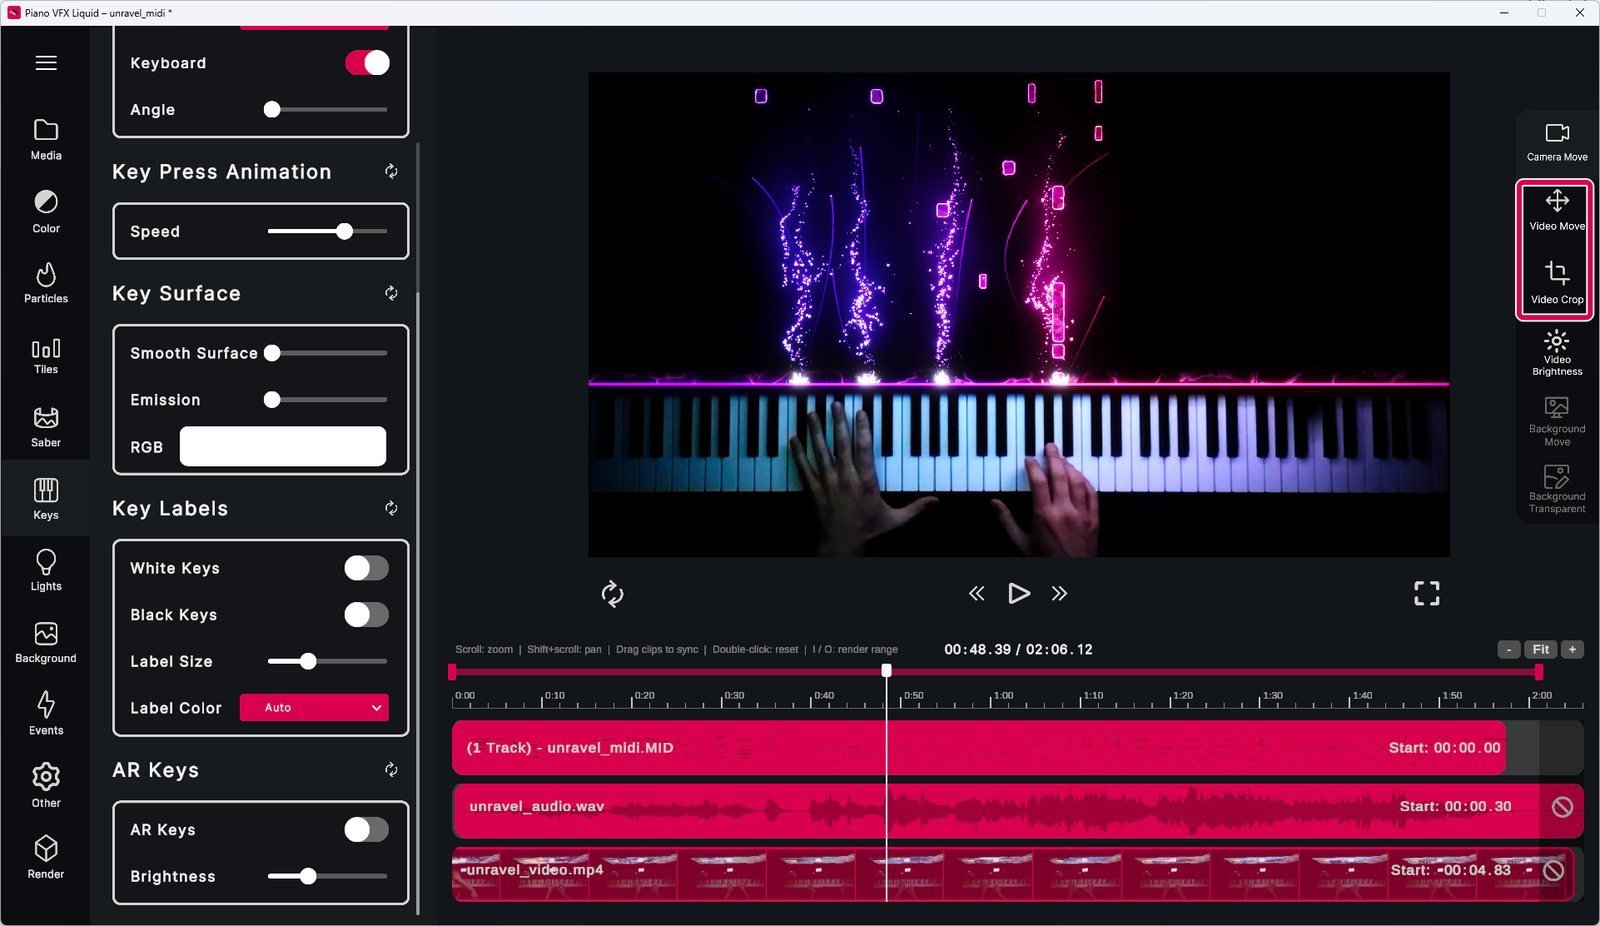The height and width of the screenshot is (926, 1600).
Task: Open the Render section
Action: click(x=46, y=858)
